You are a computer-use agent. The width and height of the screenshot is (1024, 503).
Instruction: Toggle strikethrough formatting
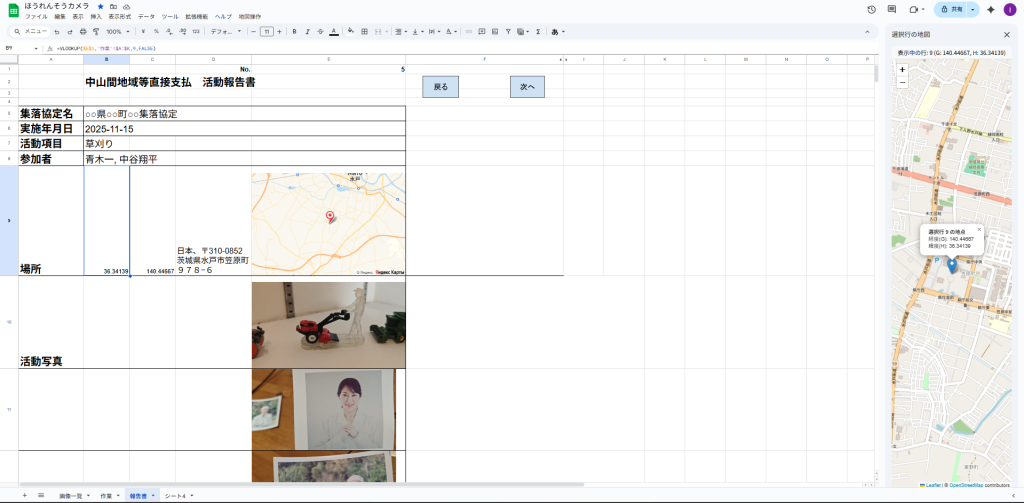320,31
